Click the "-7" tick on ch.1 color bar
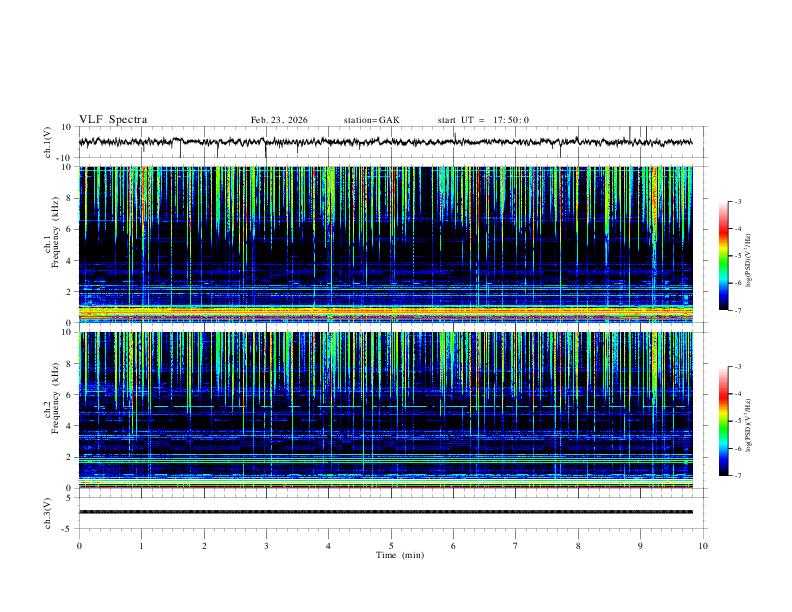The height and width of the screenshot is (612, 792). (x=737, y=311)
